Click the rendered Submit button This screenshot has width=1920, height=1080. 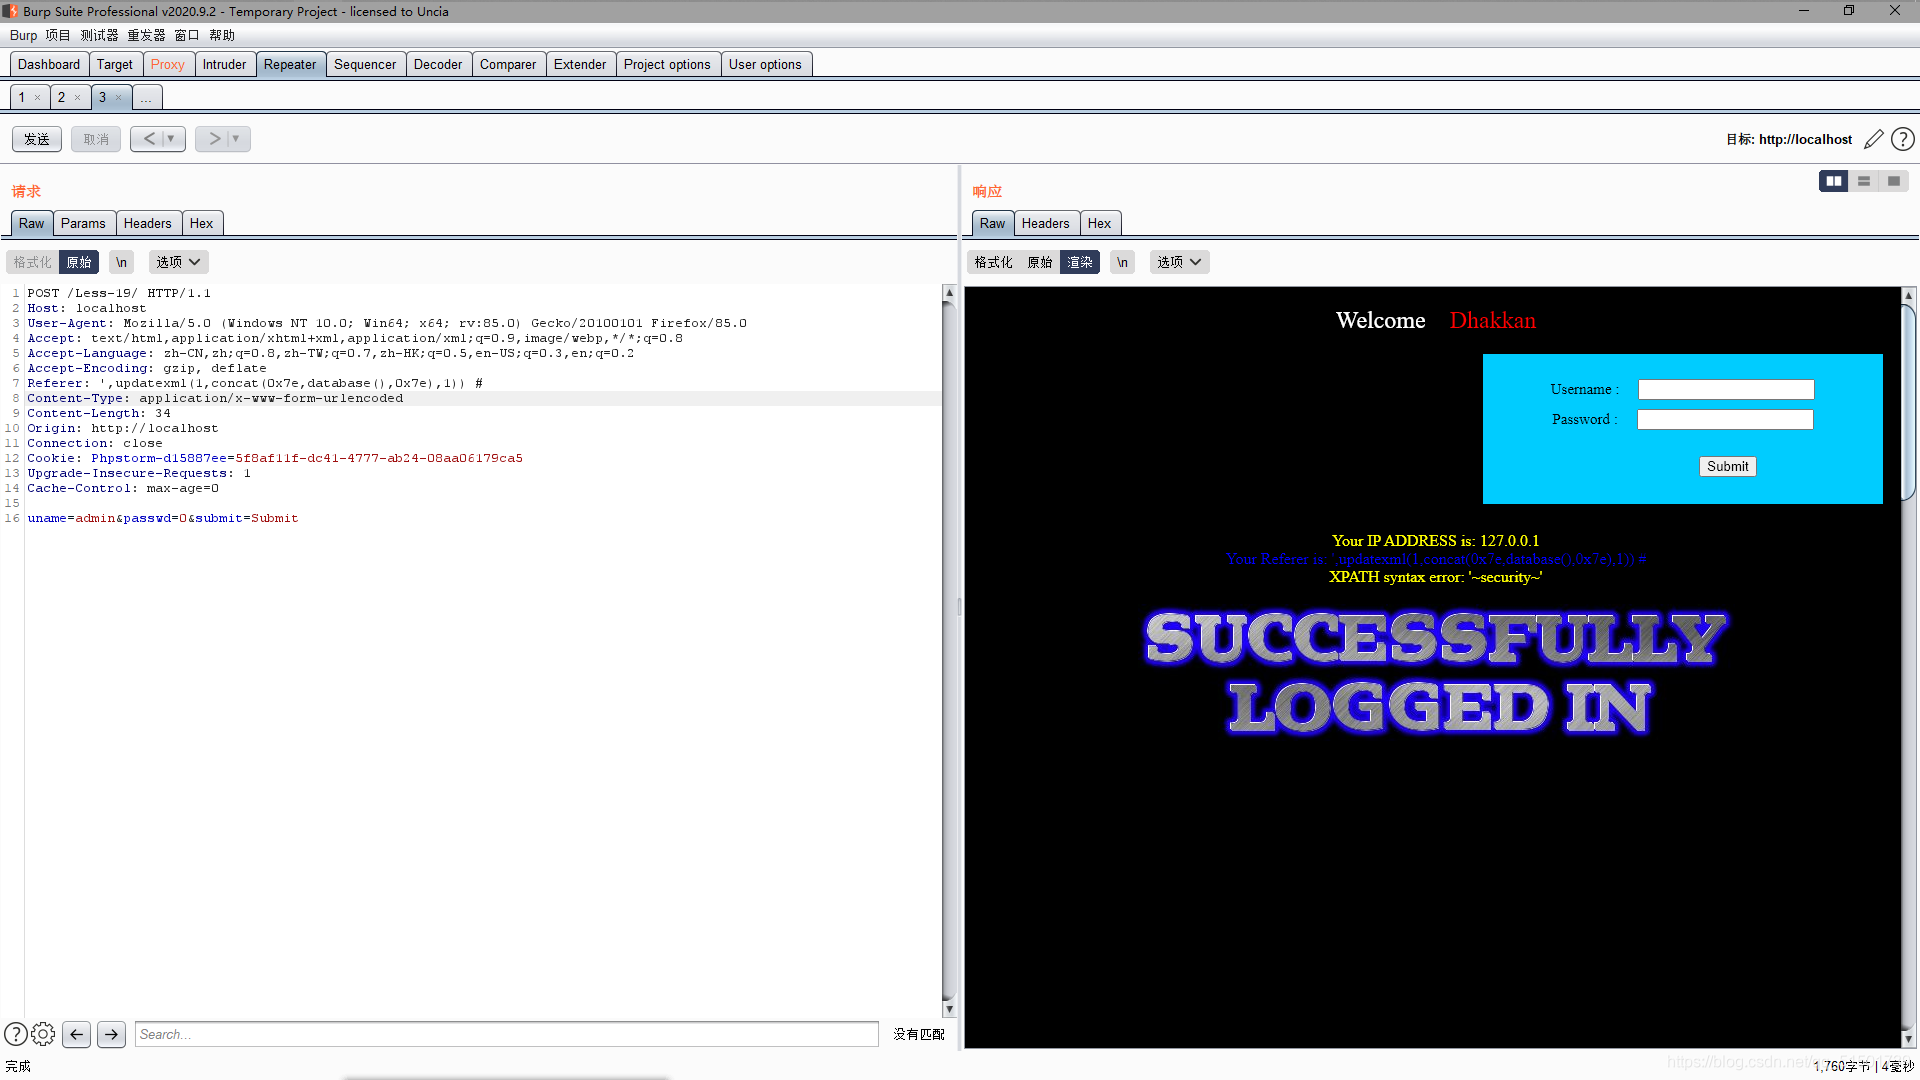[x=1727, y=466]
